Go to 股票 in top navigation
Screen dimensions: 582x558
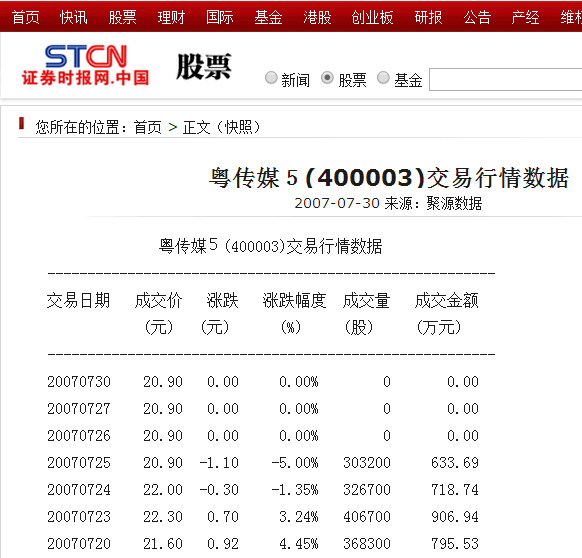(122, 17)
